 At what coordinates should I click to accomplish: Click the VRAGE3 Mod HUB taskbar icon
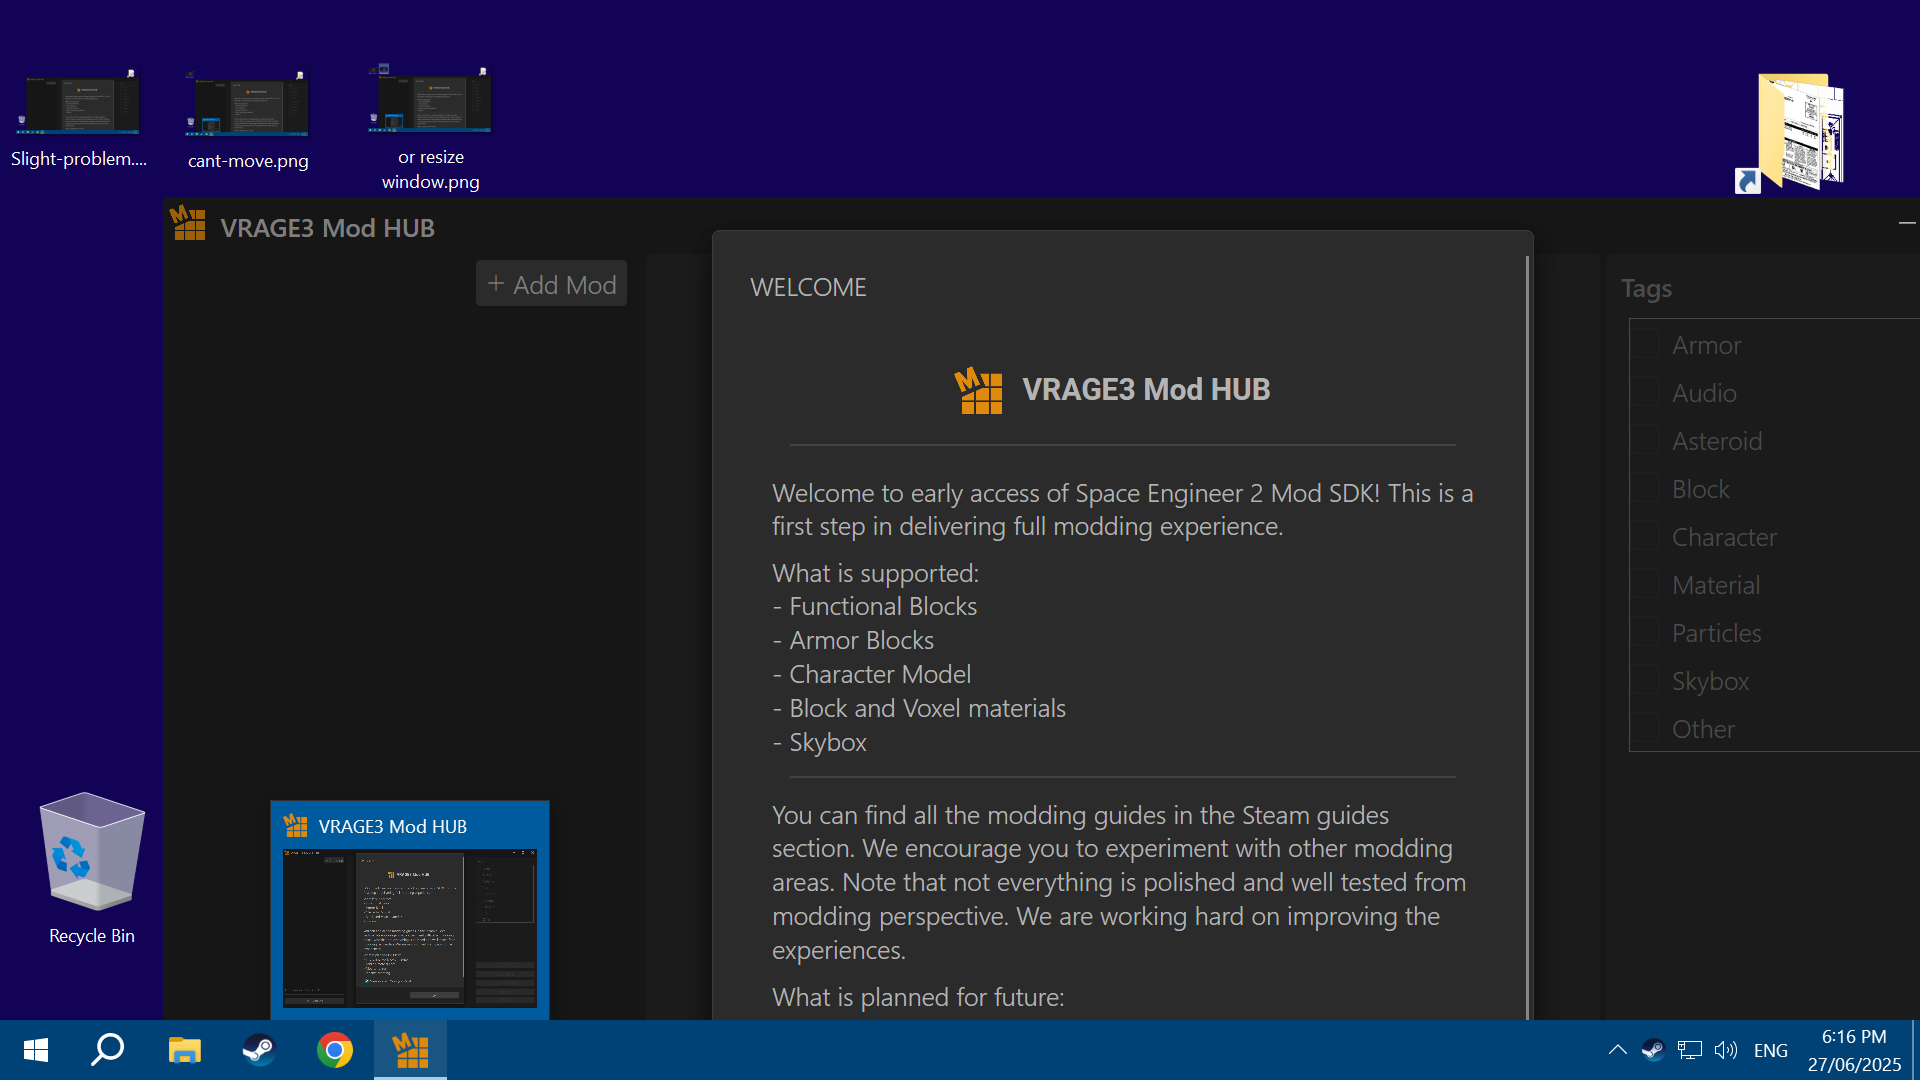pos(410,1050)
